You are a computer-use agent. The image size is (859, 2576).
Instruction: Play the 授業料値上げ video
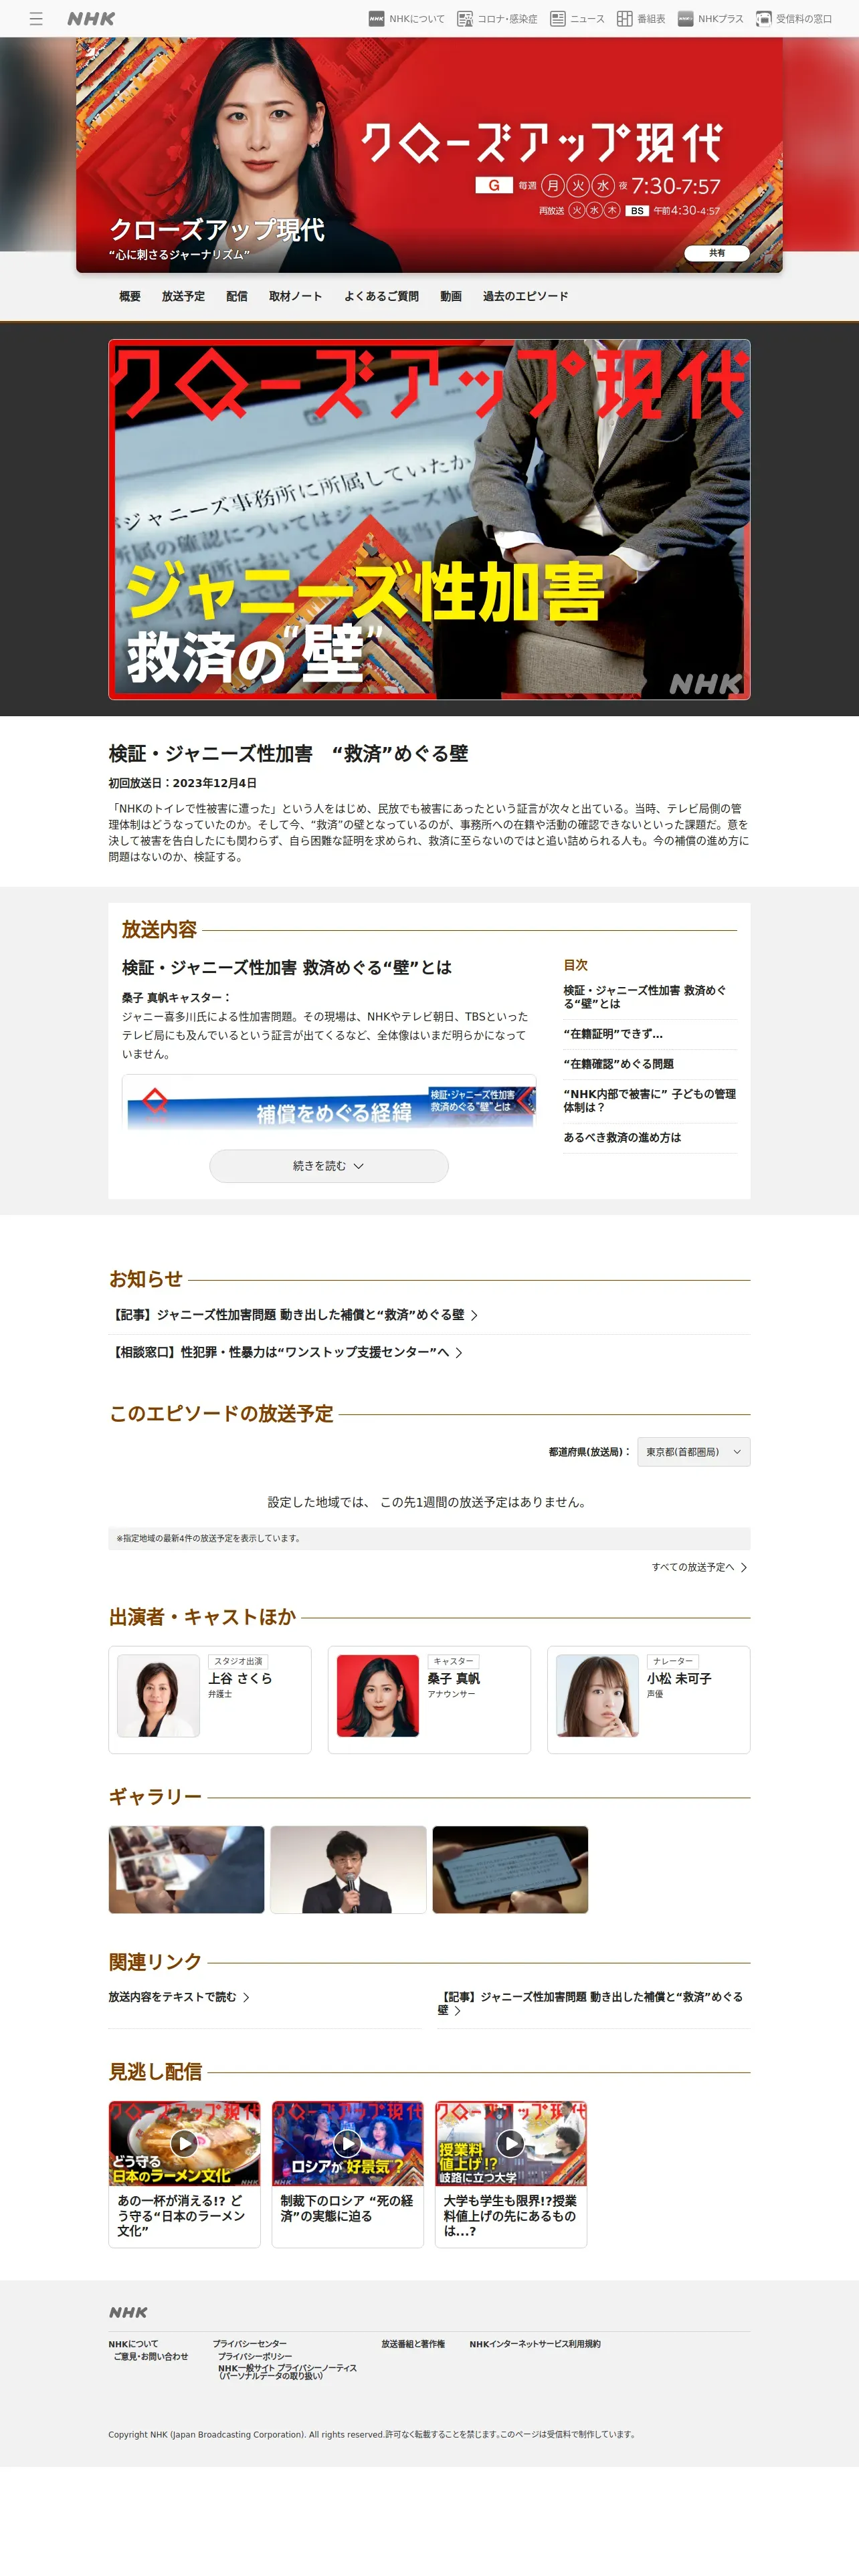[510, 2143]
